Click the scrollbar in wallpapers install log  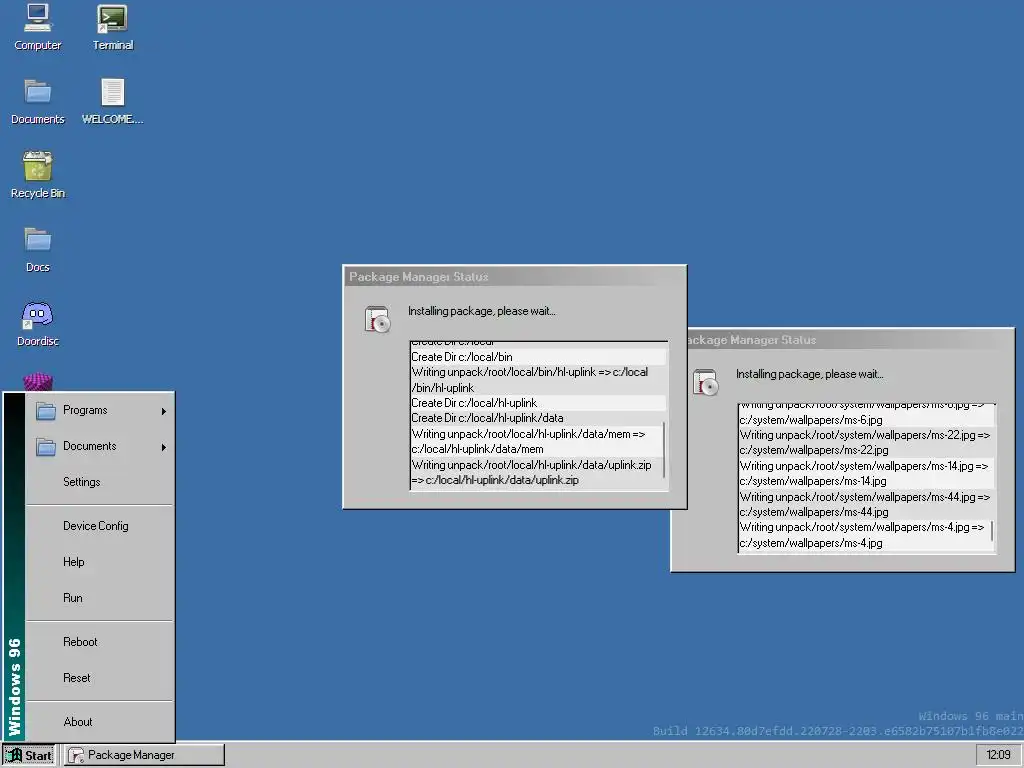click(993, 530)
